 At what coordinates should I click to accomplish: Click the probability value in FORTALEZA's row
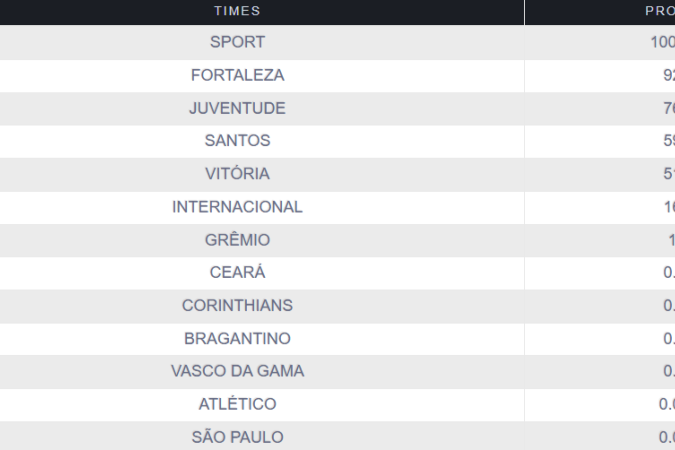665,75
